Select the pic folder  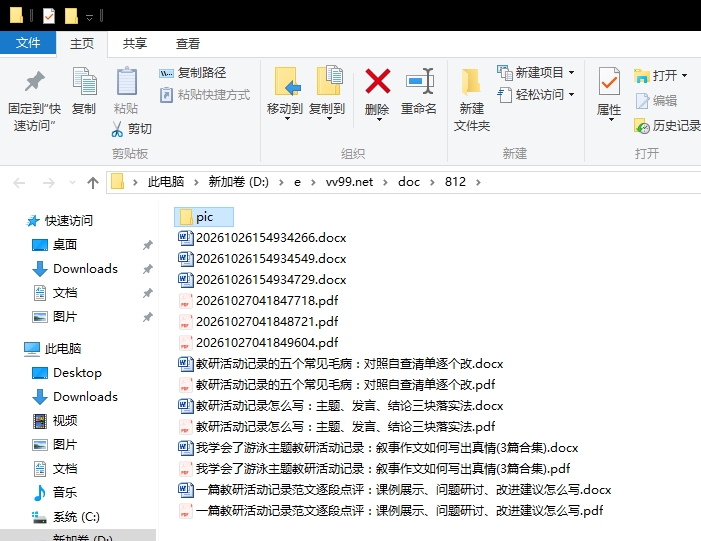click(x=204, y=217)
